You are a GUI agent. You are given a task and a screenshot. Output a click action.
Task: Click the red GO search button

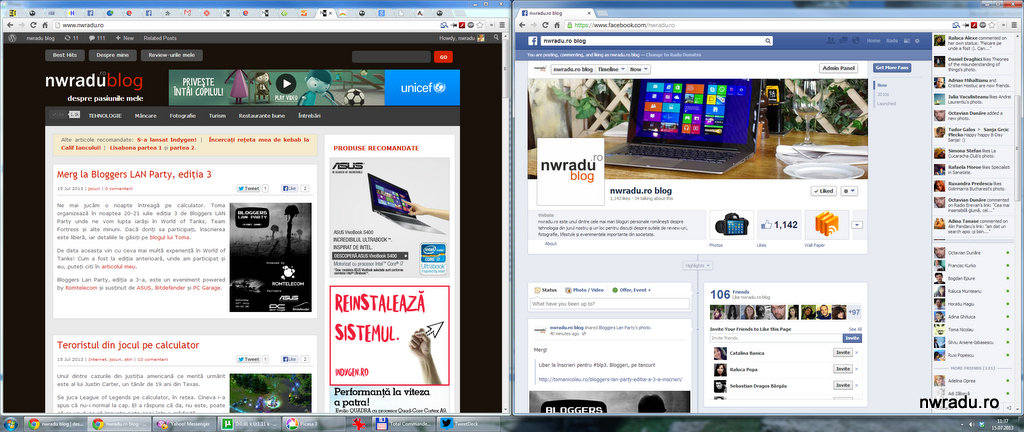click(x=443, y=57)
